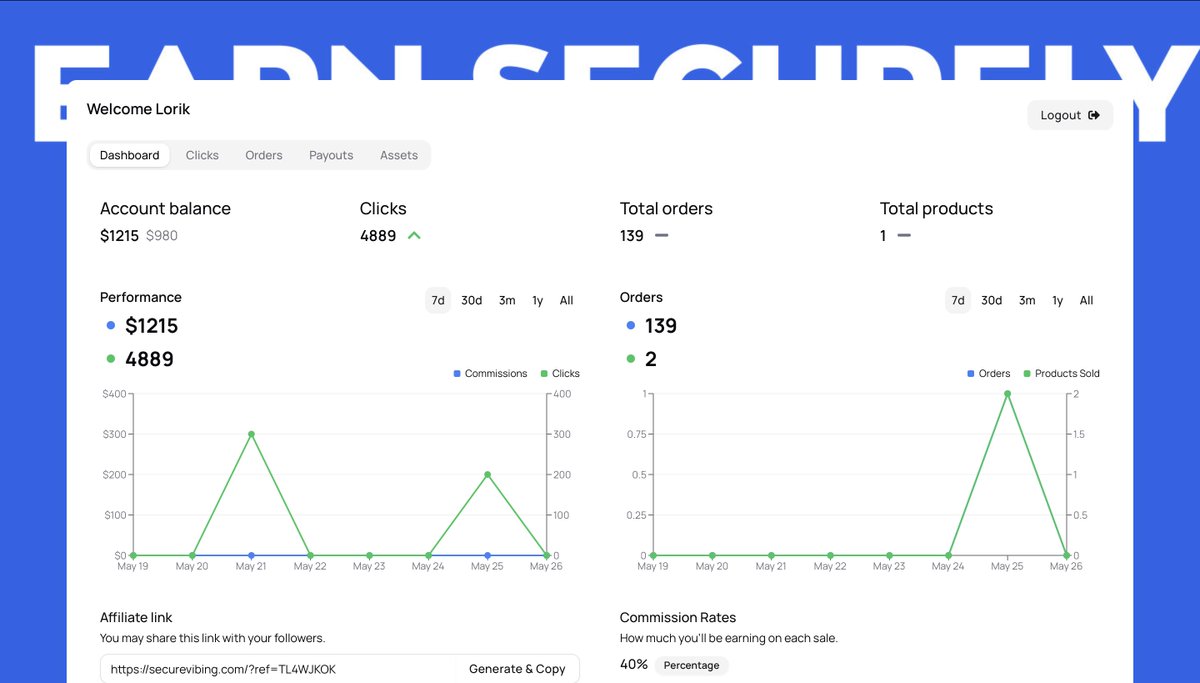Click the May 21 clicks peak data point
This screenshot has width=1200, height=683.
click(x=251, y=434)
